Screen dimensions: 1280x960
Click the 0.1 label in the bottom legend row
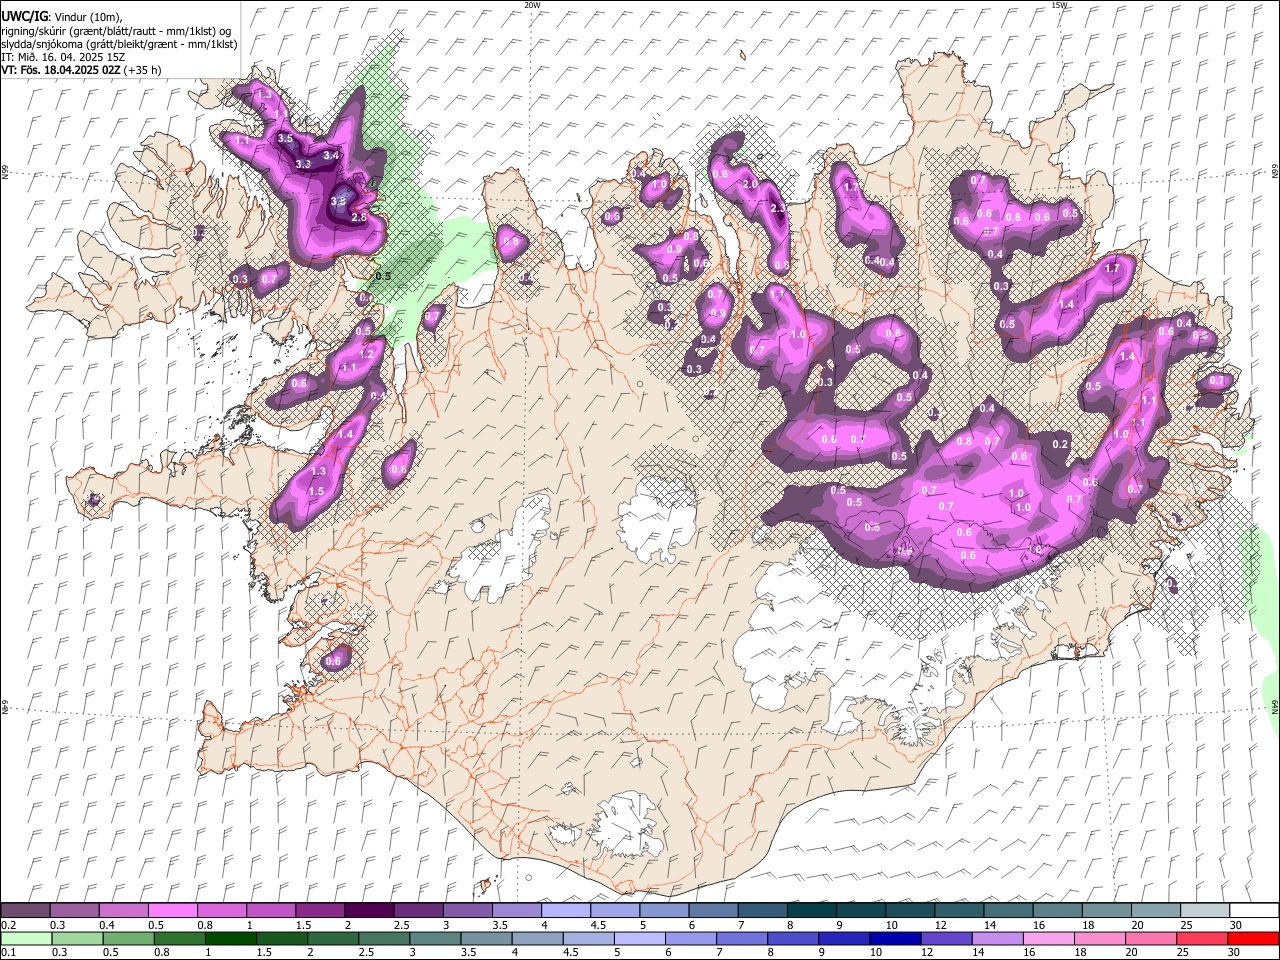coord(8,952)
